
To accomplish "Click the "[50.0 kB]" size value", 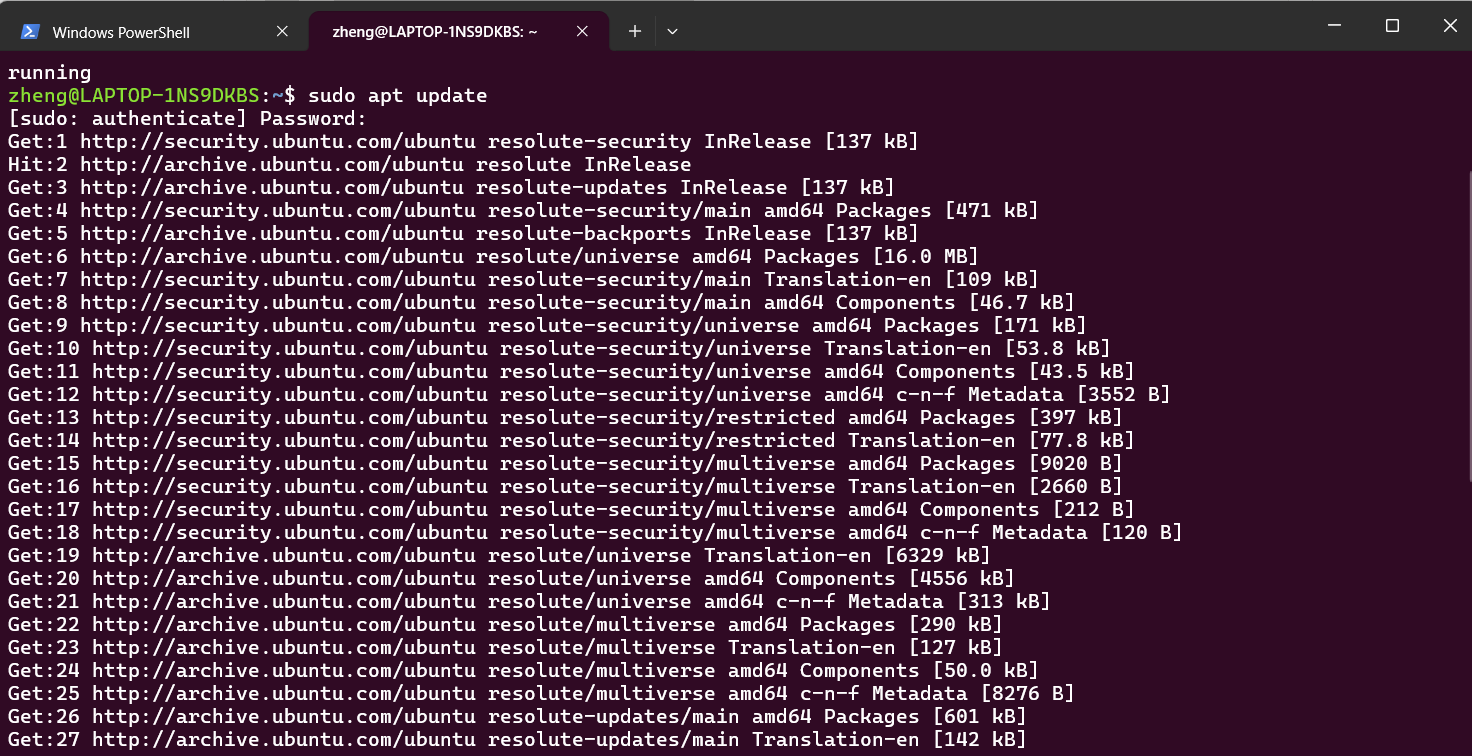I will coord(985,671).
